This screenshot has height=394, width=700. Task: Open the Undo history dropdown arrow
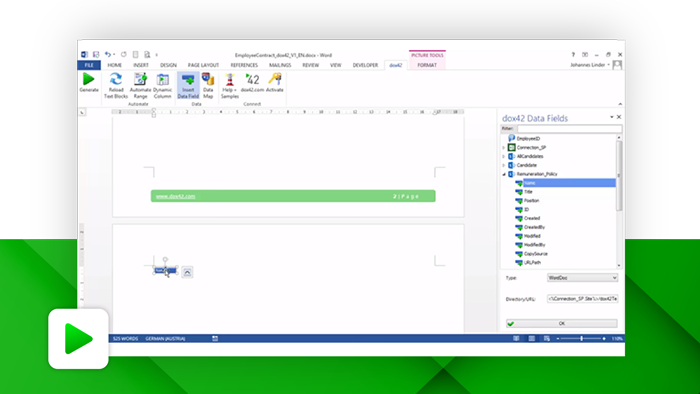tap(114, 54)
